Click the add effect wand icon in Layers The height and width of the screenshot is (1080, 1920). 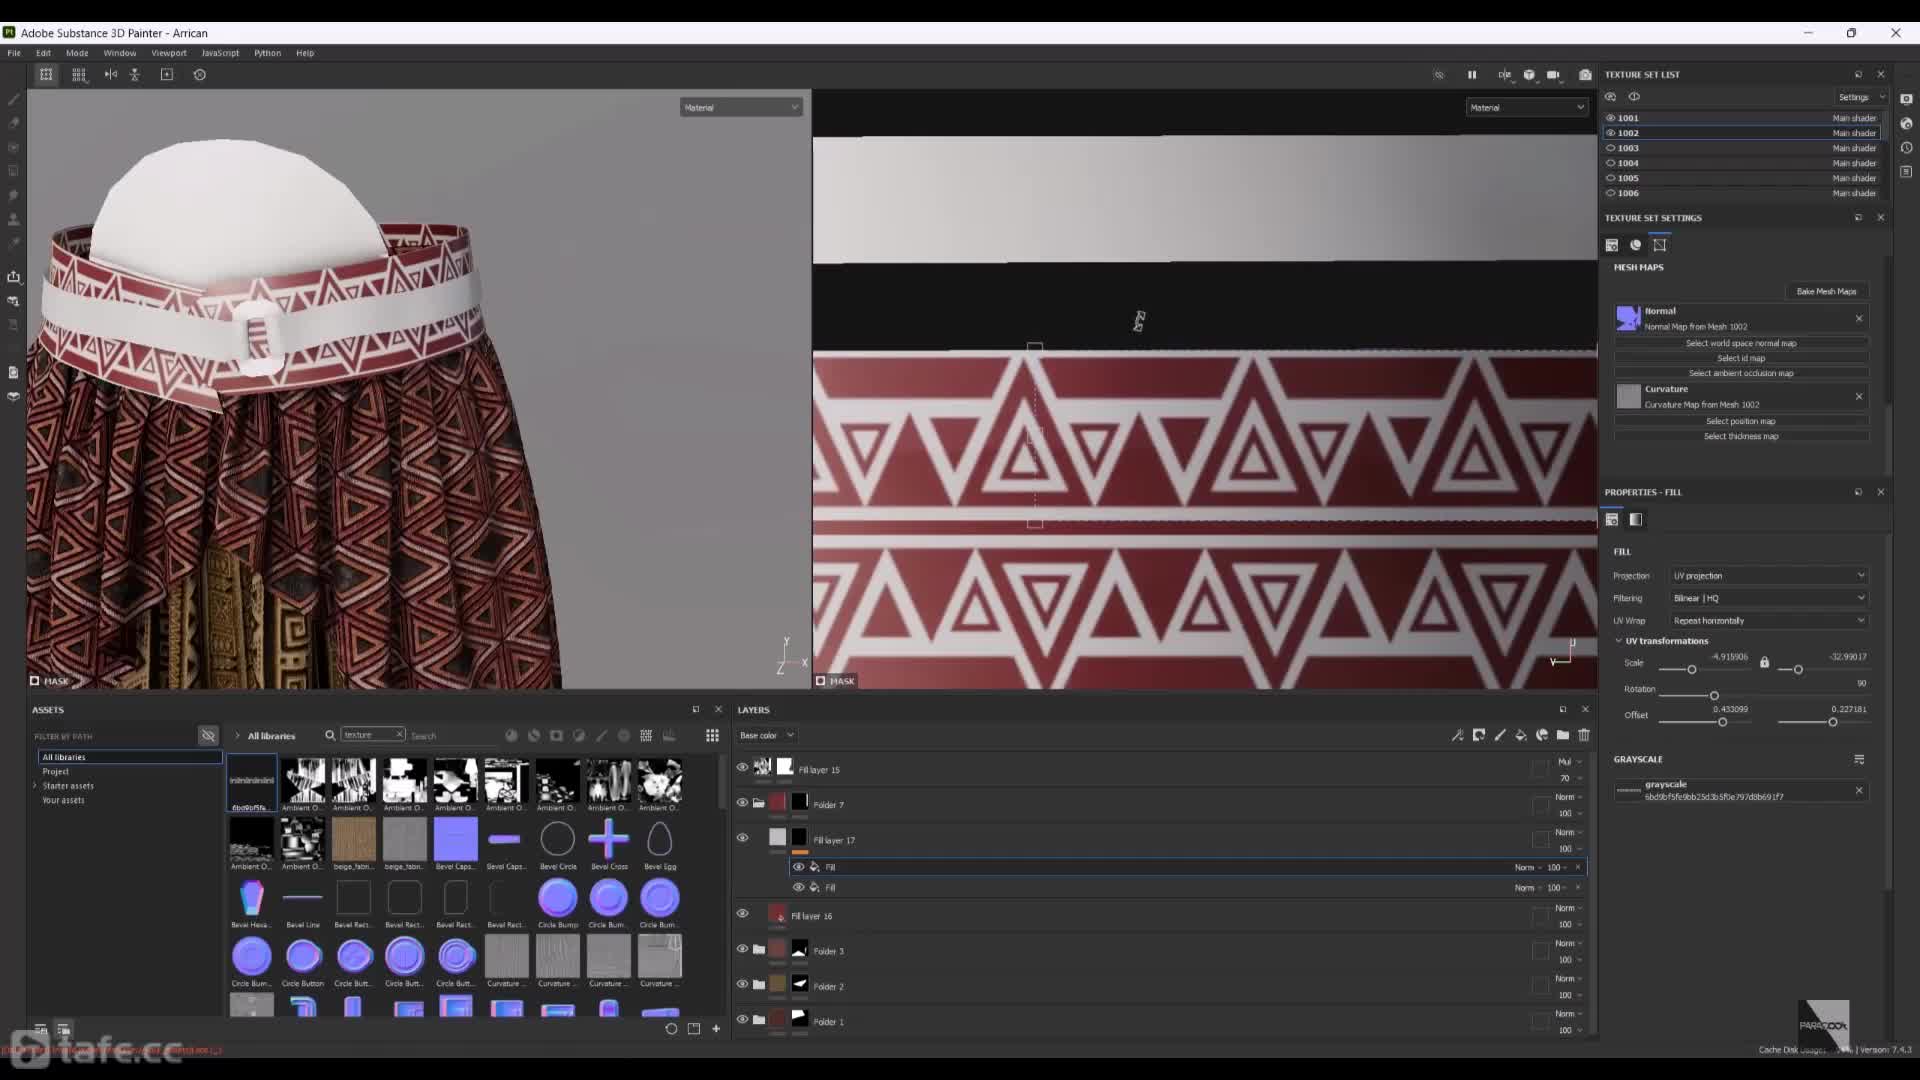point(1458,735)
